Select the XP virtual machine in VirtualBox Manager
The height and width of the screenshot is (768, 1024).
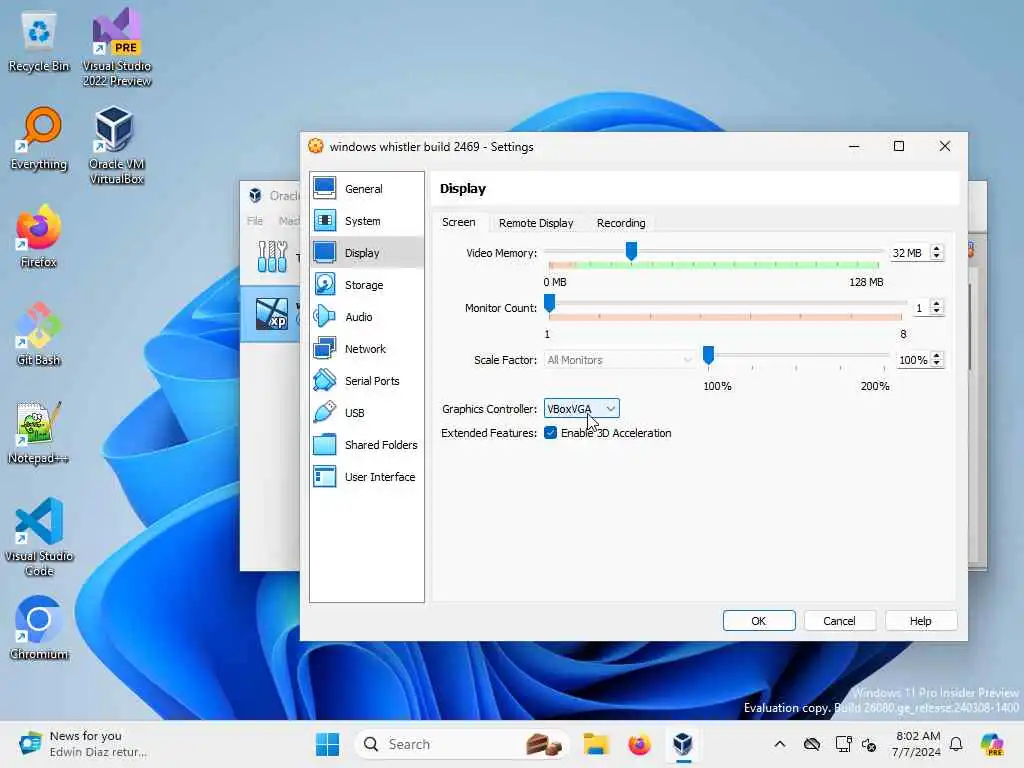click(x=272, y=313)
